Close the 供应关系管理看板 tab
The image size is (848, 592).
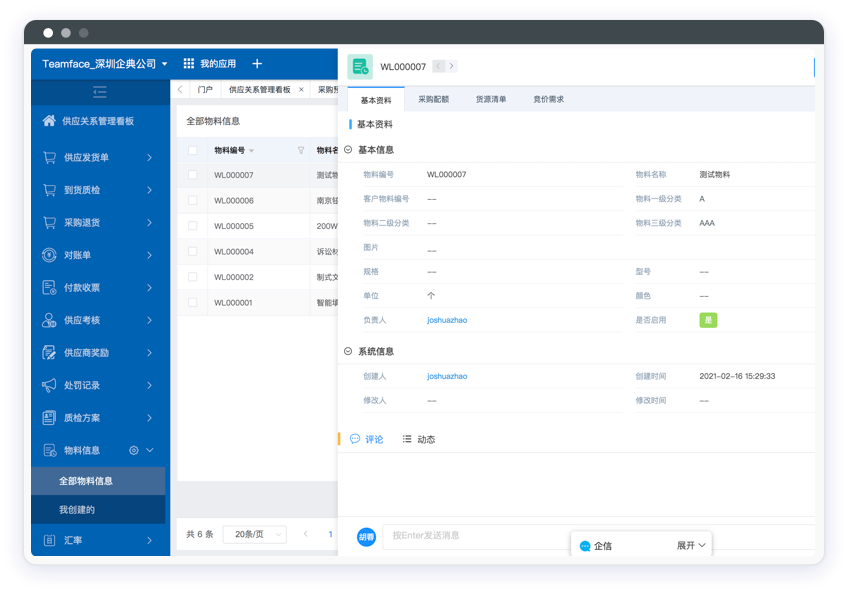301,90
